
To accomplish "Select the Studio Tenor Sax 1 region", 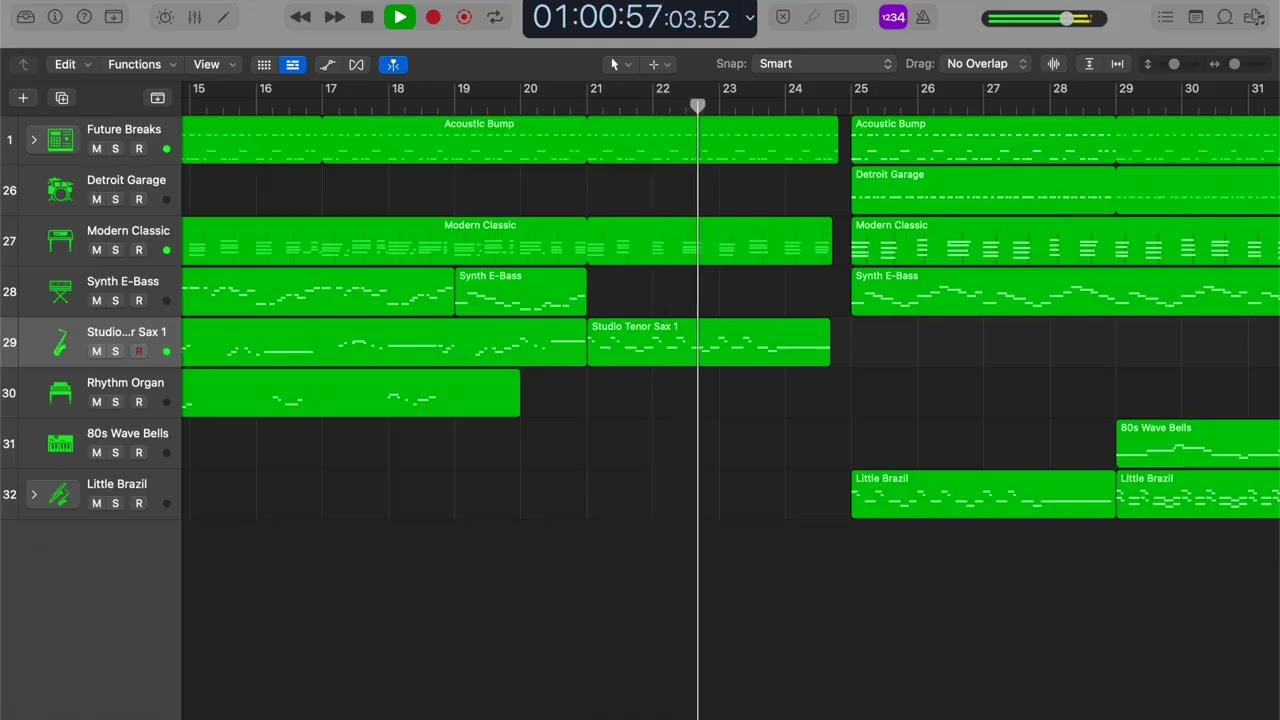I will 708,342.
